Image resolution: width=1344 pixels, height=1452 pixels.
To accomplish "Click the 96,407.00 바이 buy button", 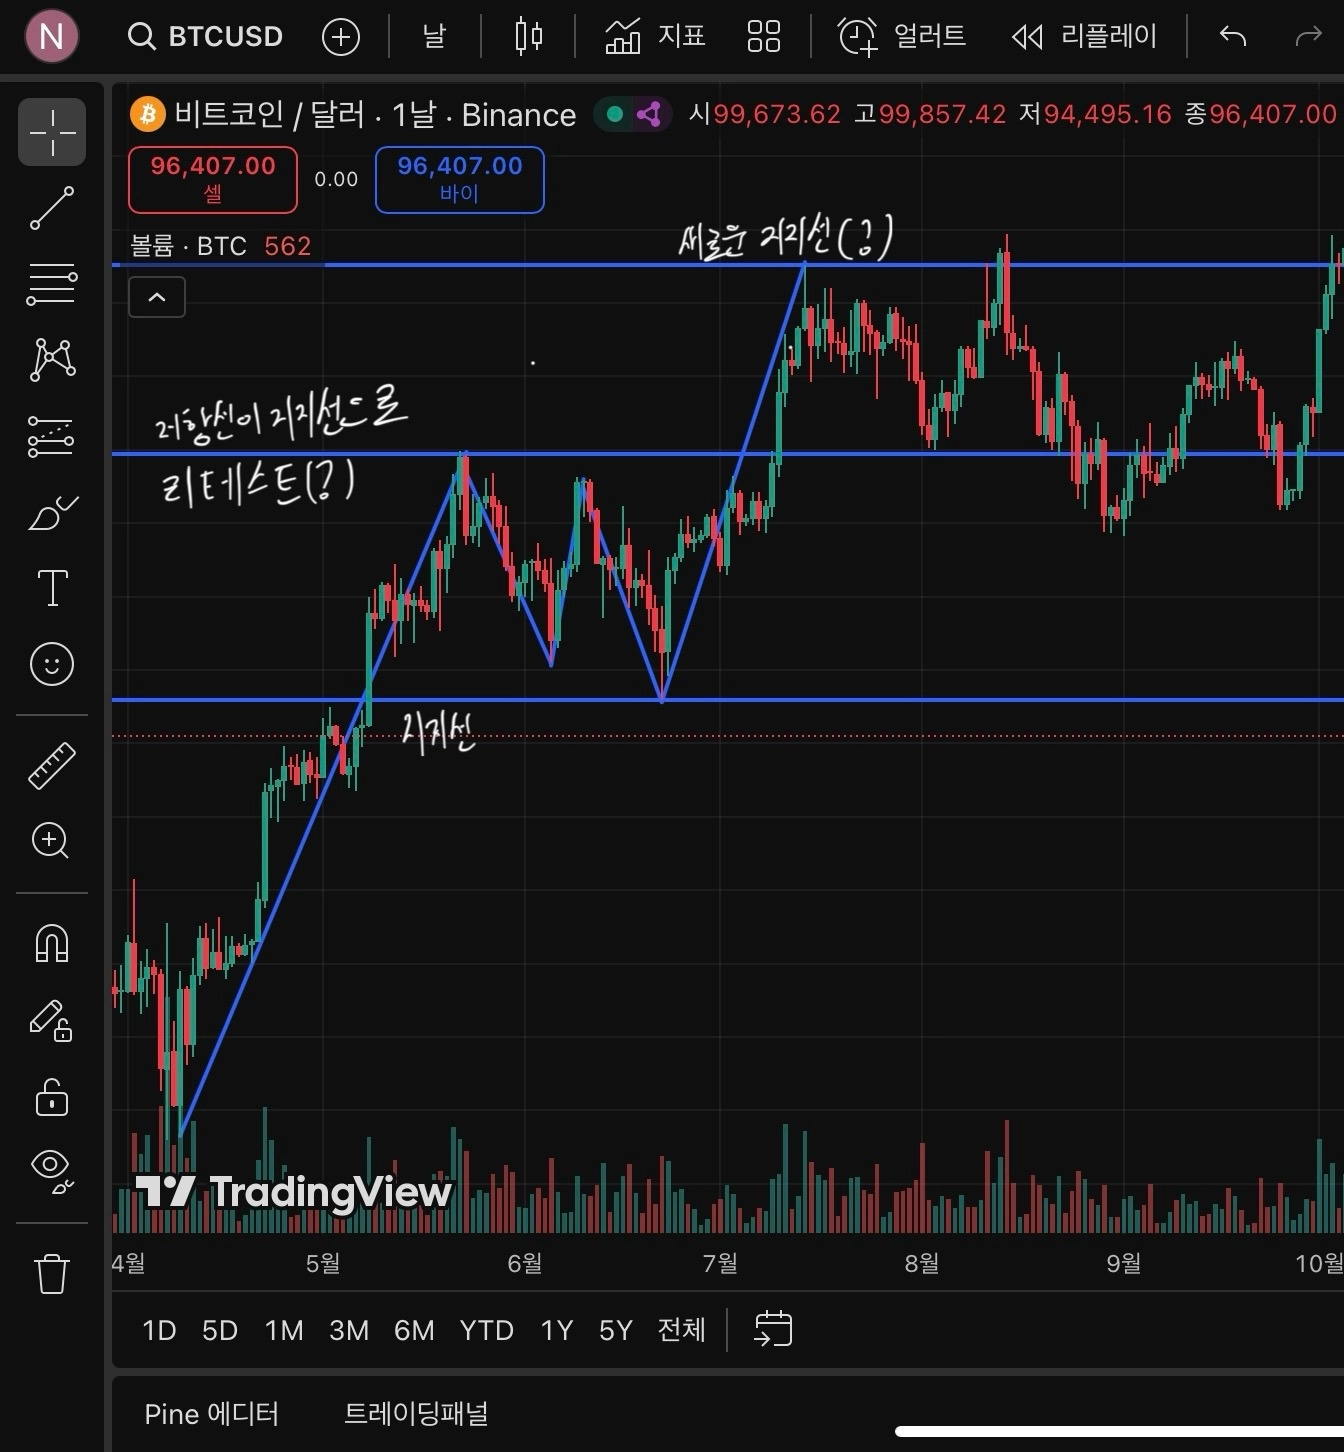I will coord(460,180).
